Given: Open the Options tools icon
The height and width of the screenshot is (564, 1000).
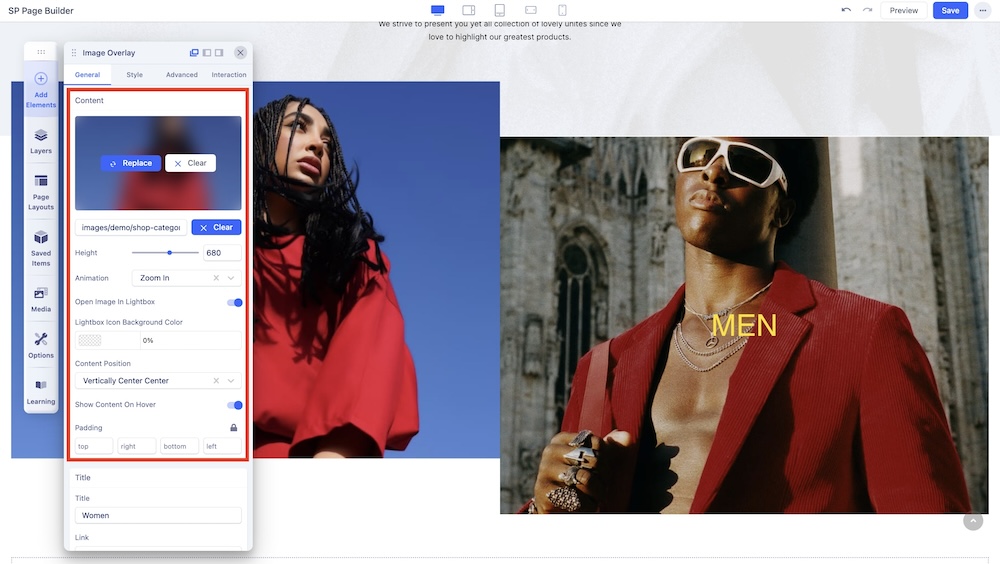Looking at the screenshot, I should 41,345.
